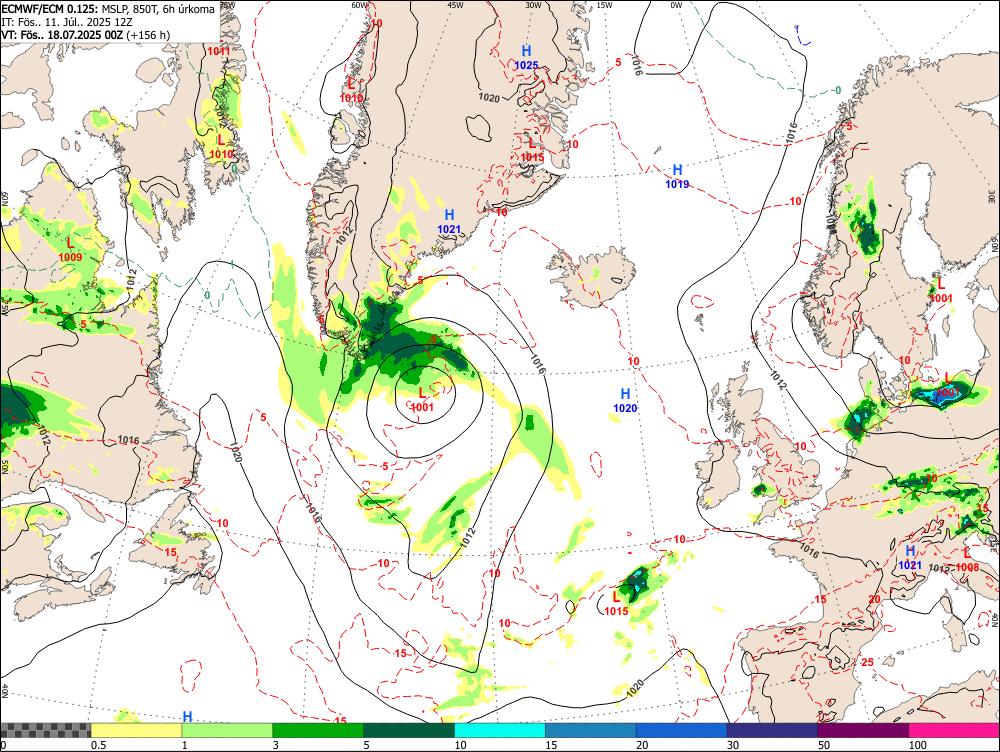Click the H 1021 high over southern Greenland
This screenshot has width=1000, height=752.
point(449,221)
